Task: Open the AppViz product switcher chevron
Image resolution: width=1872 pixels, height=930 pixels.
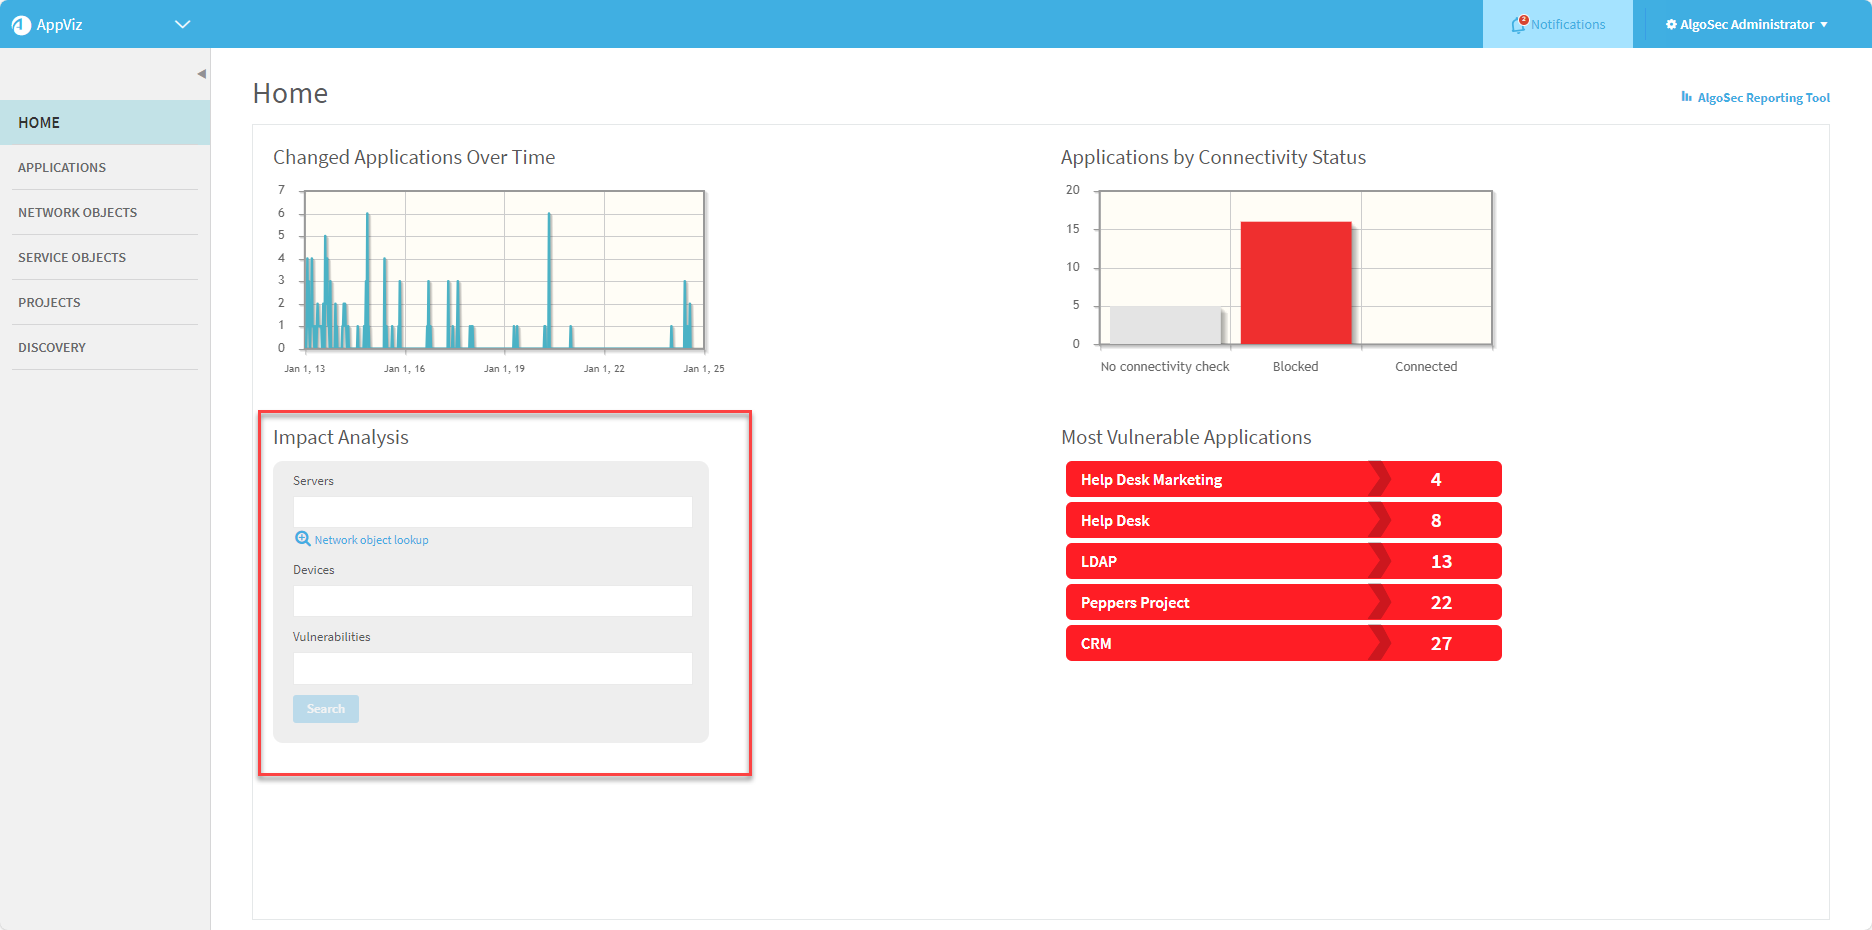Action: click(x=182, y=25)
